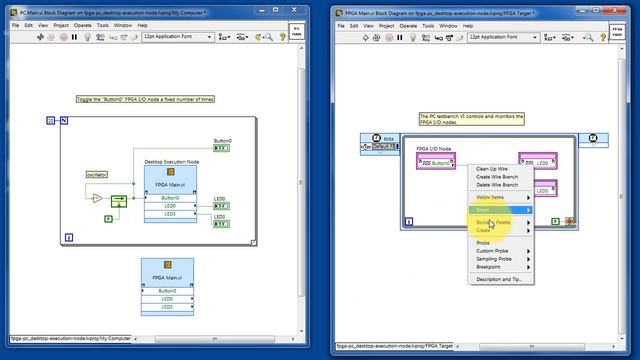The height and width of the screenshot is (360, 640).
Task: Open the font dropdown in FPGA Main window
Action: pos(504,37)
